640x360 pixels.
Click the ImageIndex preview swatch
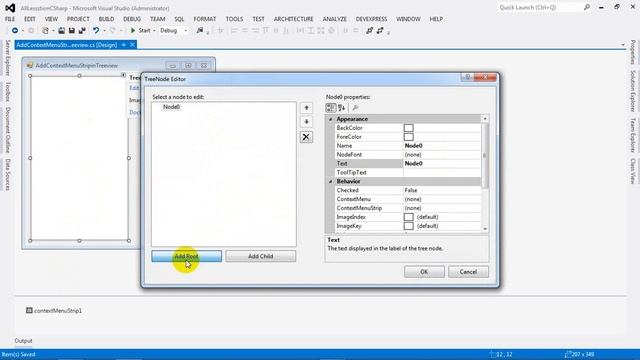pyautogui.click(x=409, y=217)
